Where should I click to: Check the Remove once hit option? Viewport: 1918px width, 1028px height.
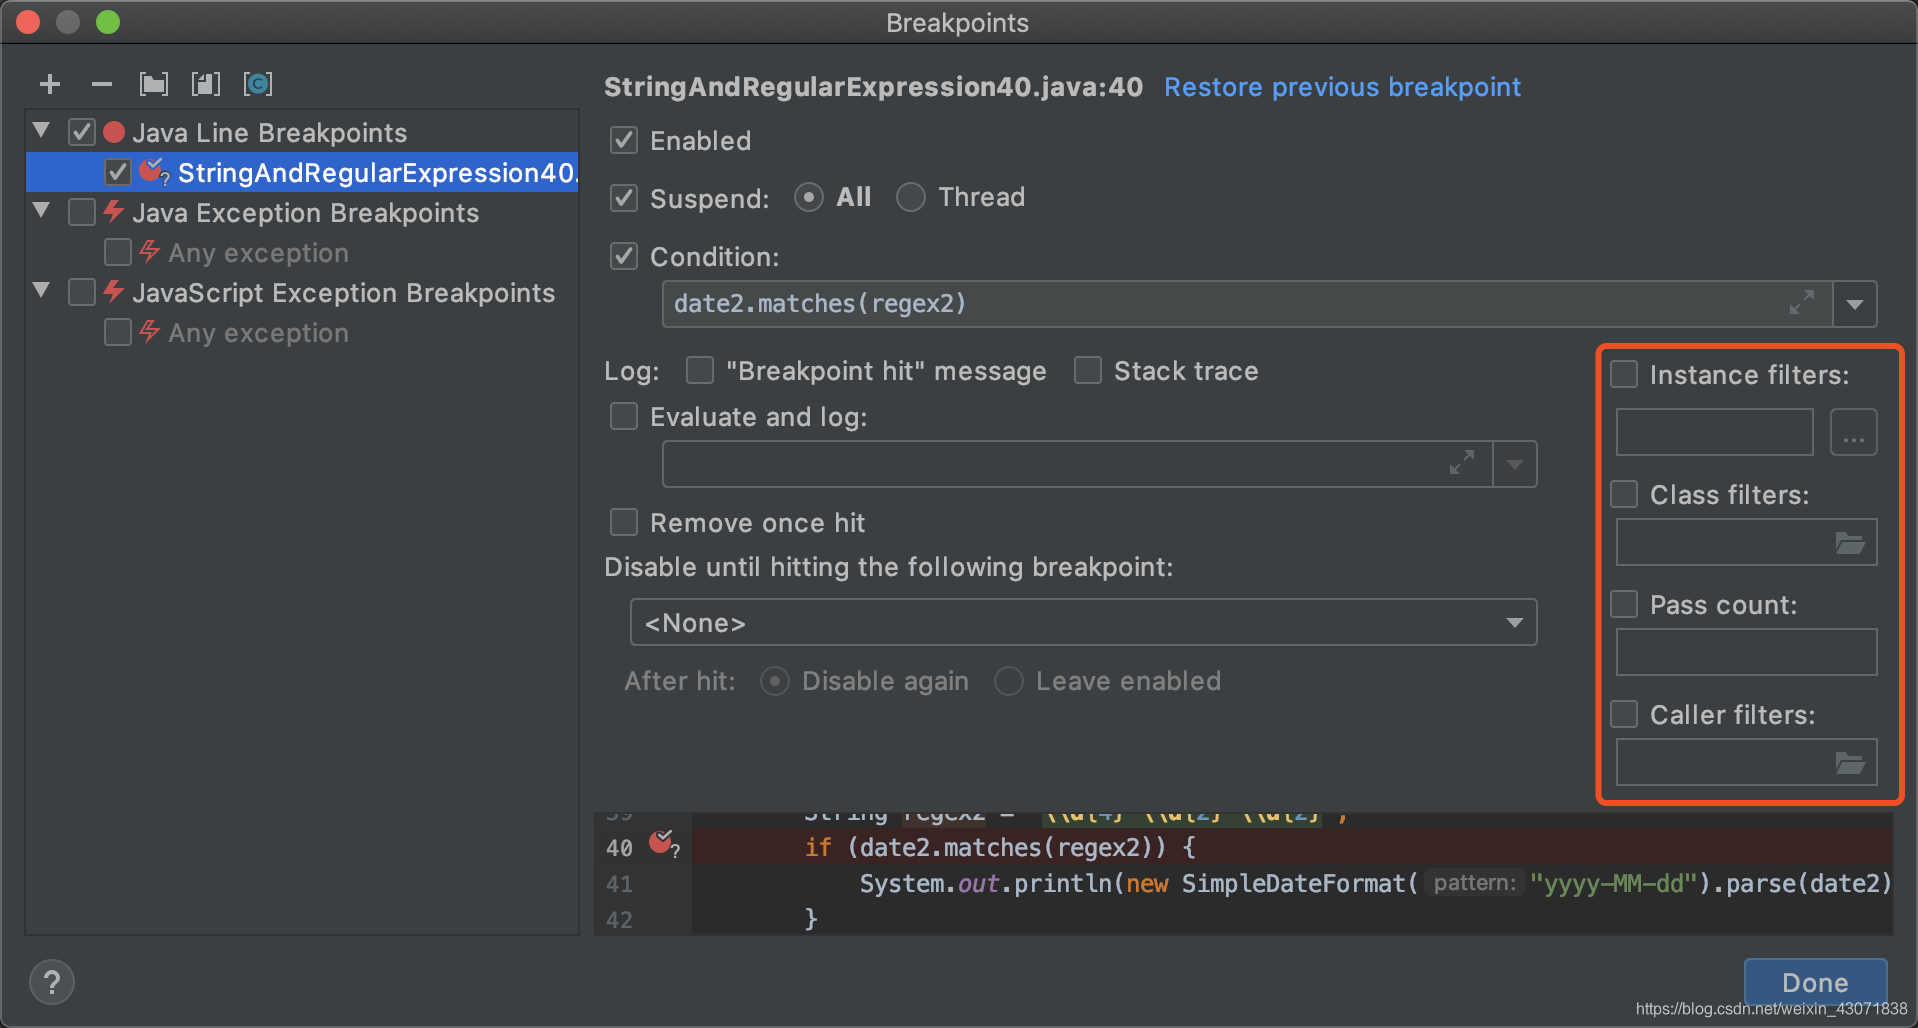(624, 522)
